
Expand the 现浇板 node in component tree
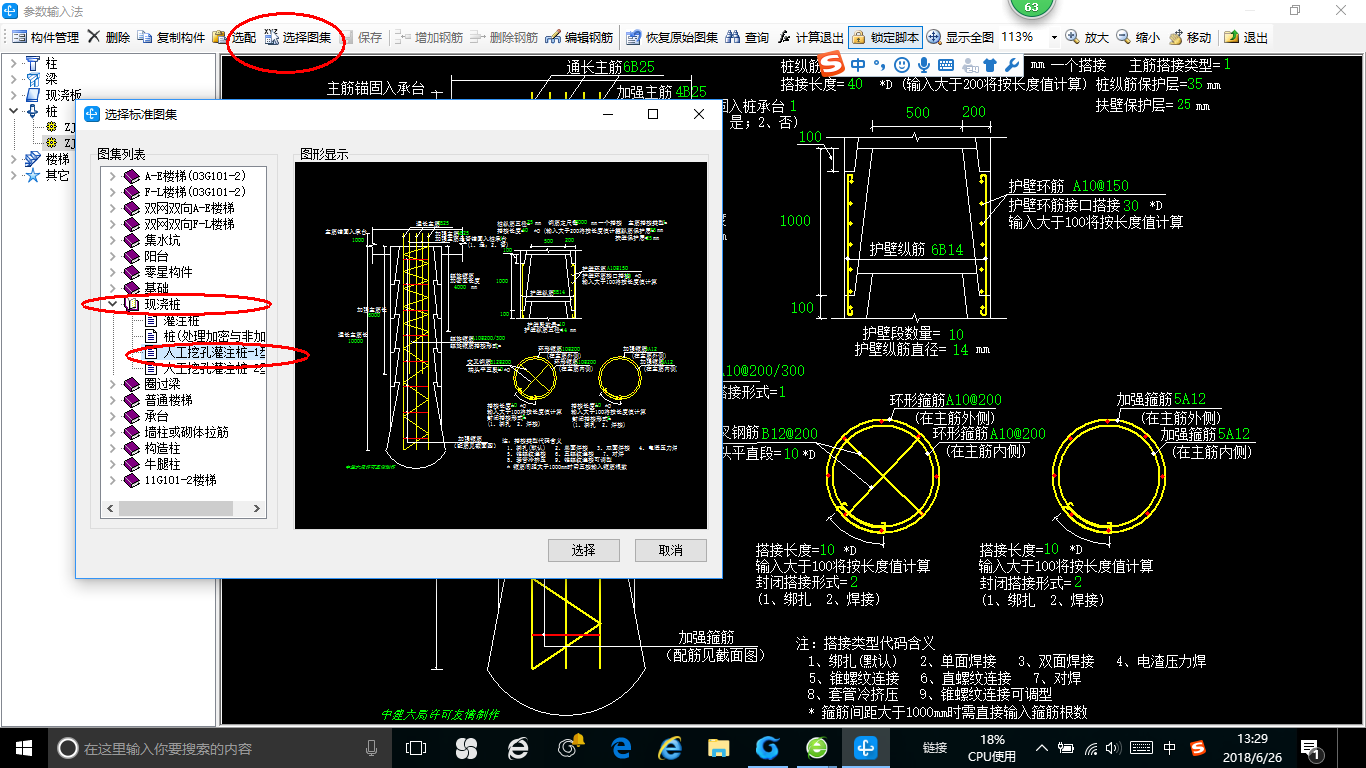(x=14, y=96)
